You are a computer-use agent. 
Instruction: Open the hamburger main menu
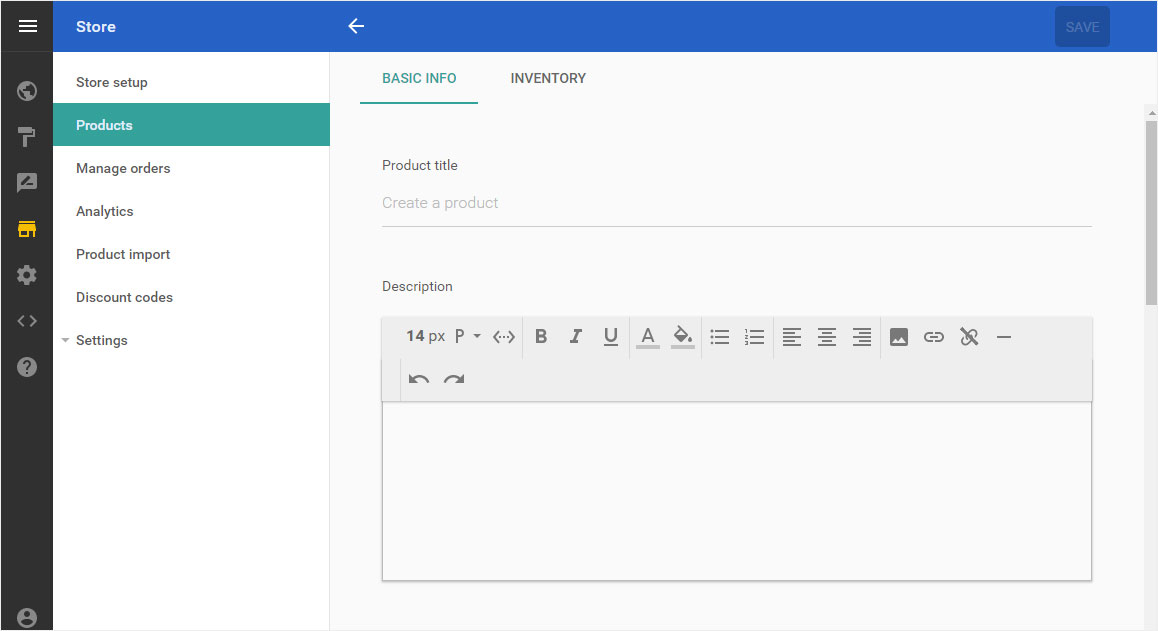[27, 27]
